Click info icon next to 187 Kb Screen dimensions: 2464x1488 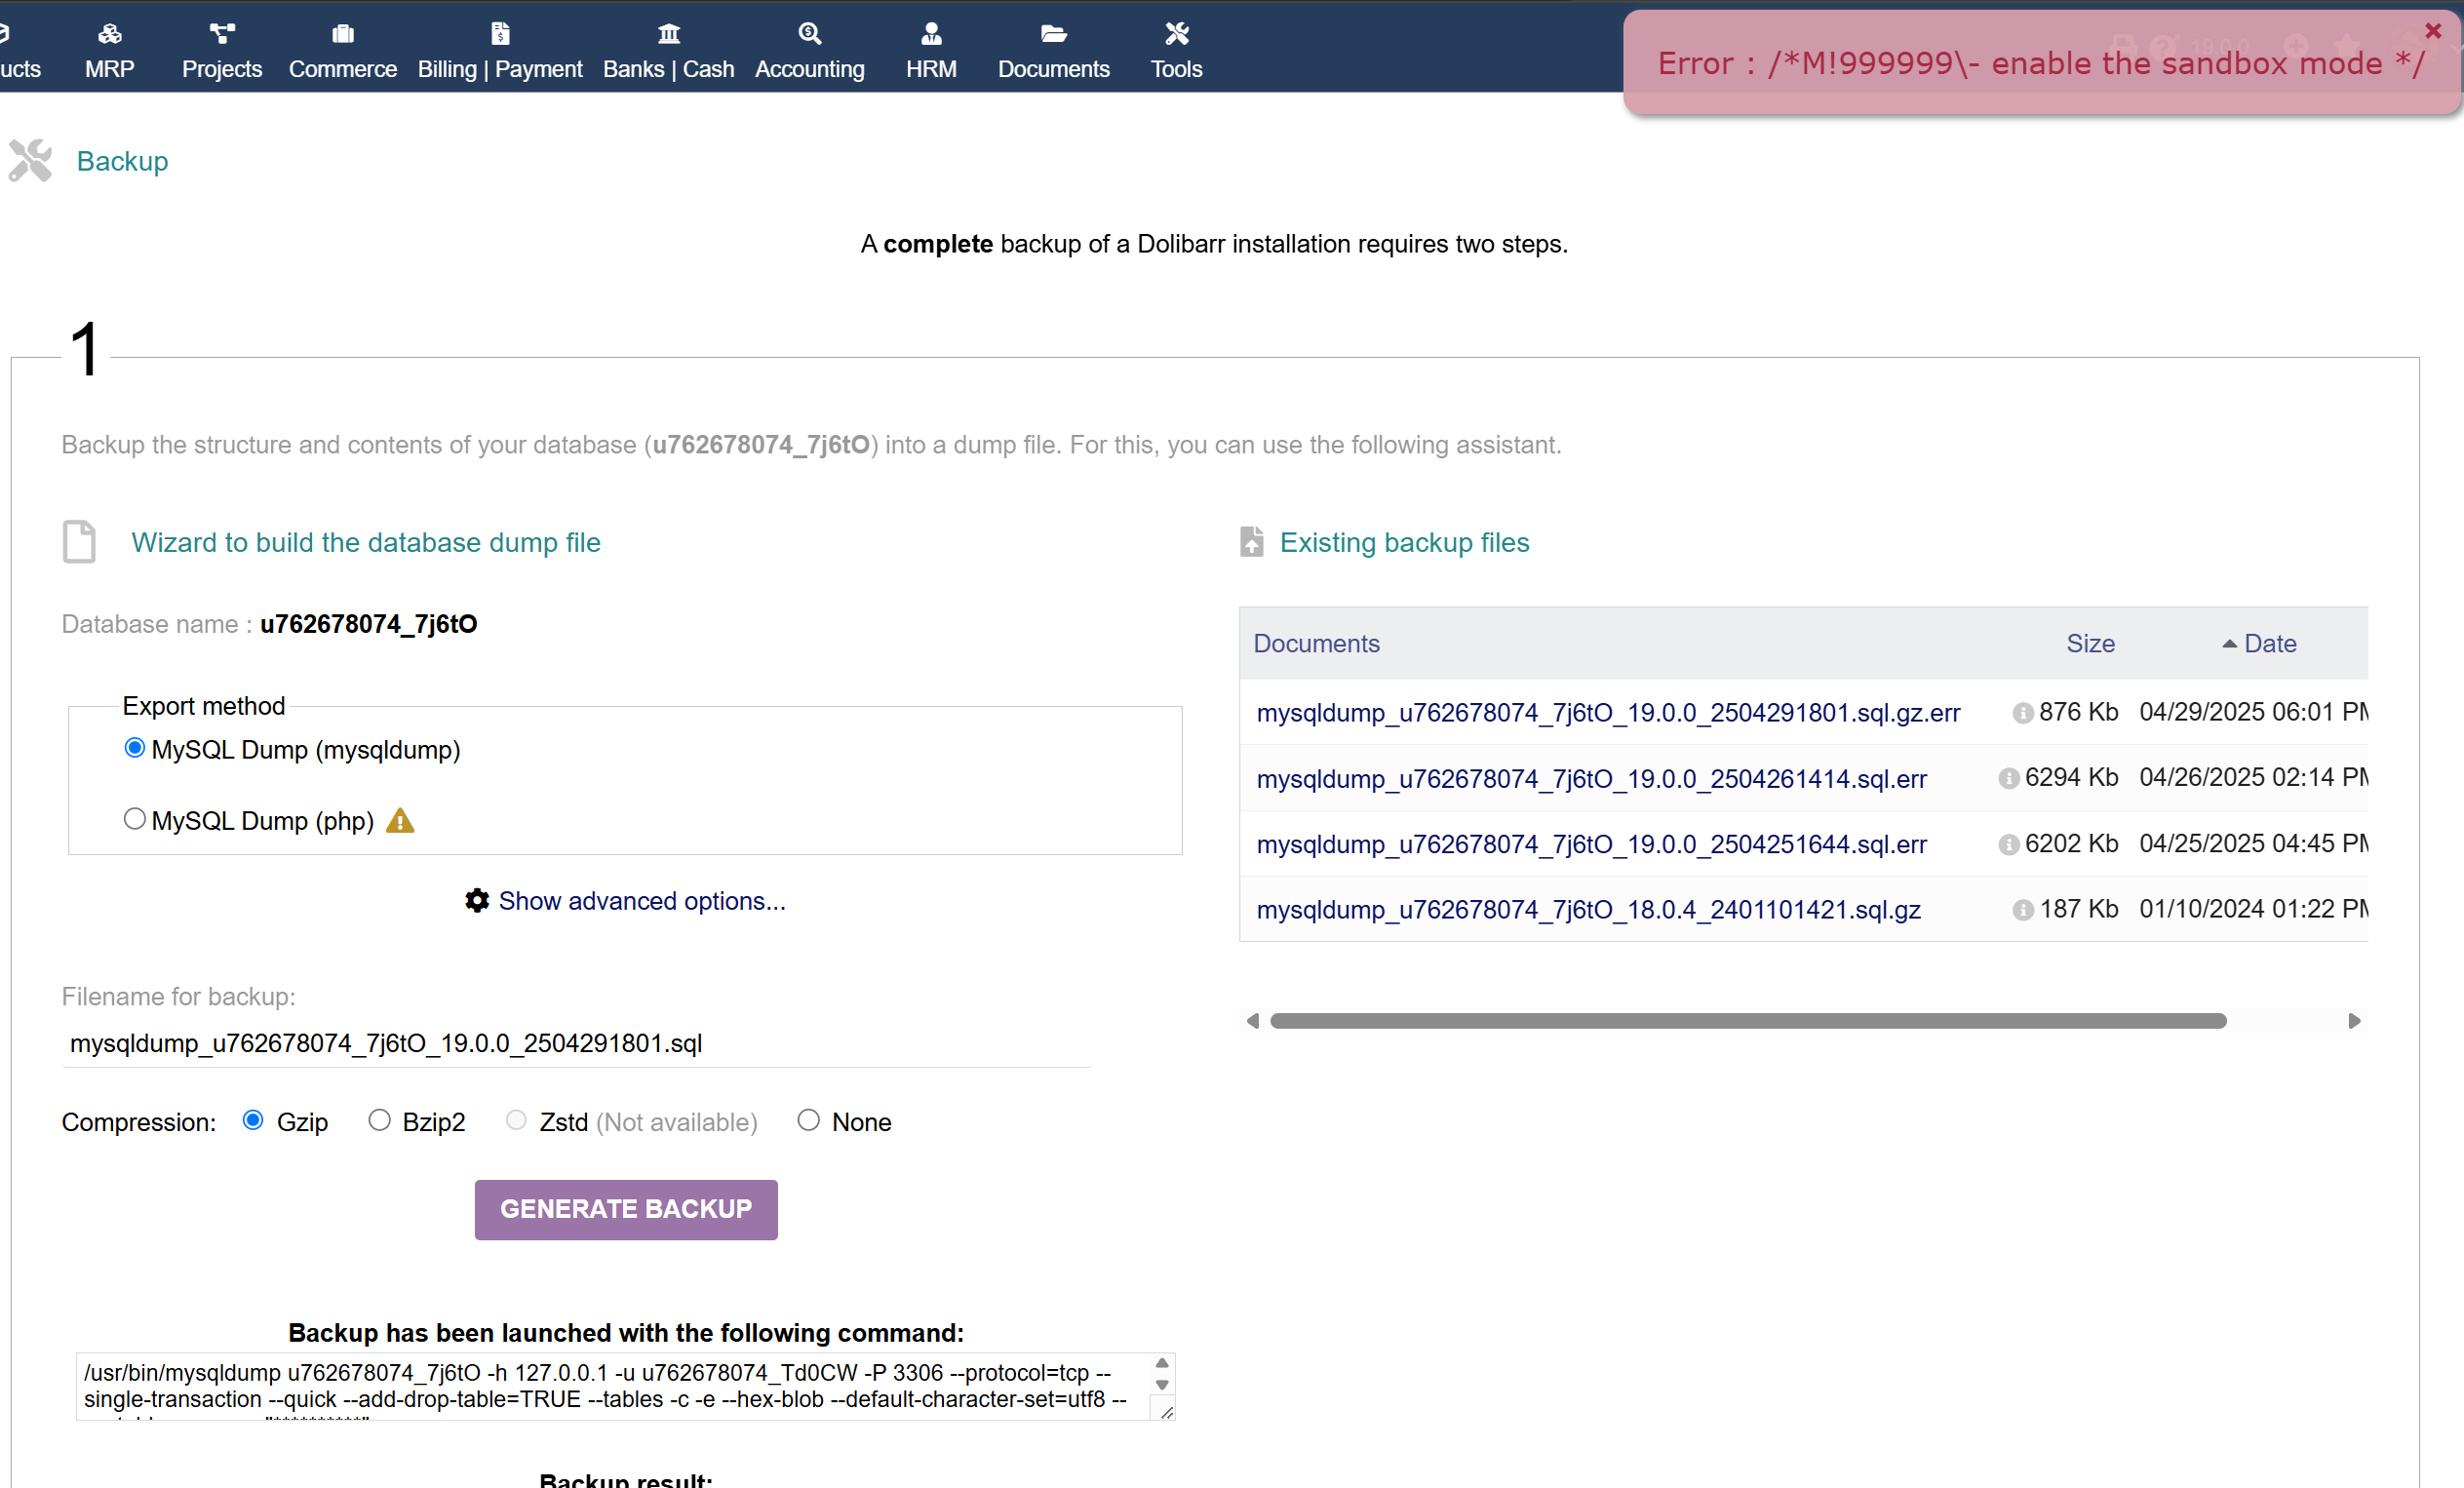[2023, 910]
